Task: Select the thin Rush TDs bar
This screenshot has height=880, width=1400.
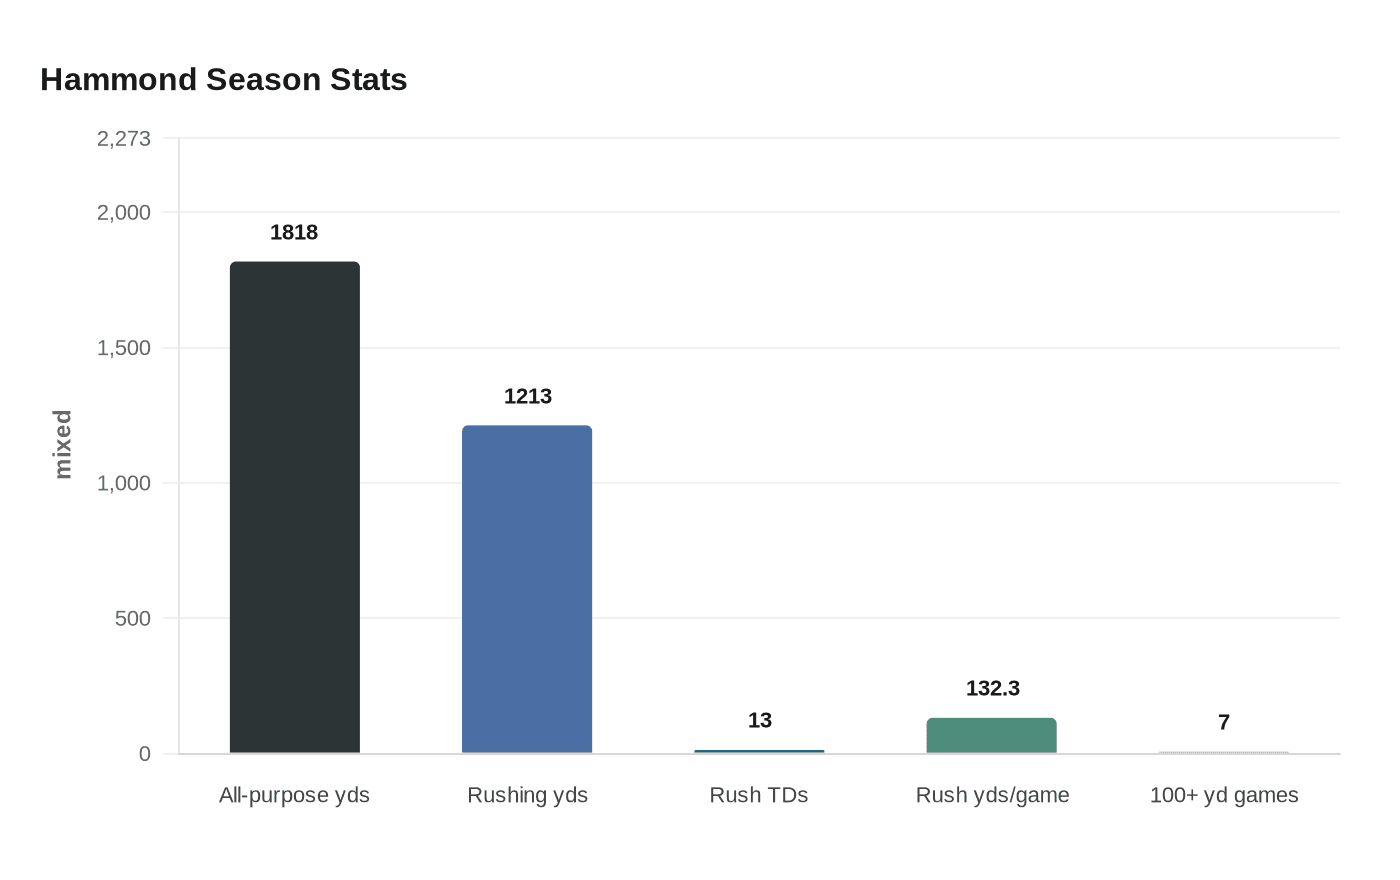Action: point(759,751)
